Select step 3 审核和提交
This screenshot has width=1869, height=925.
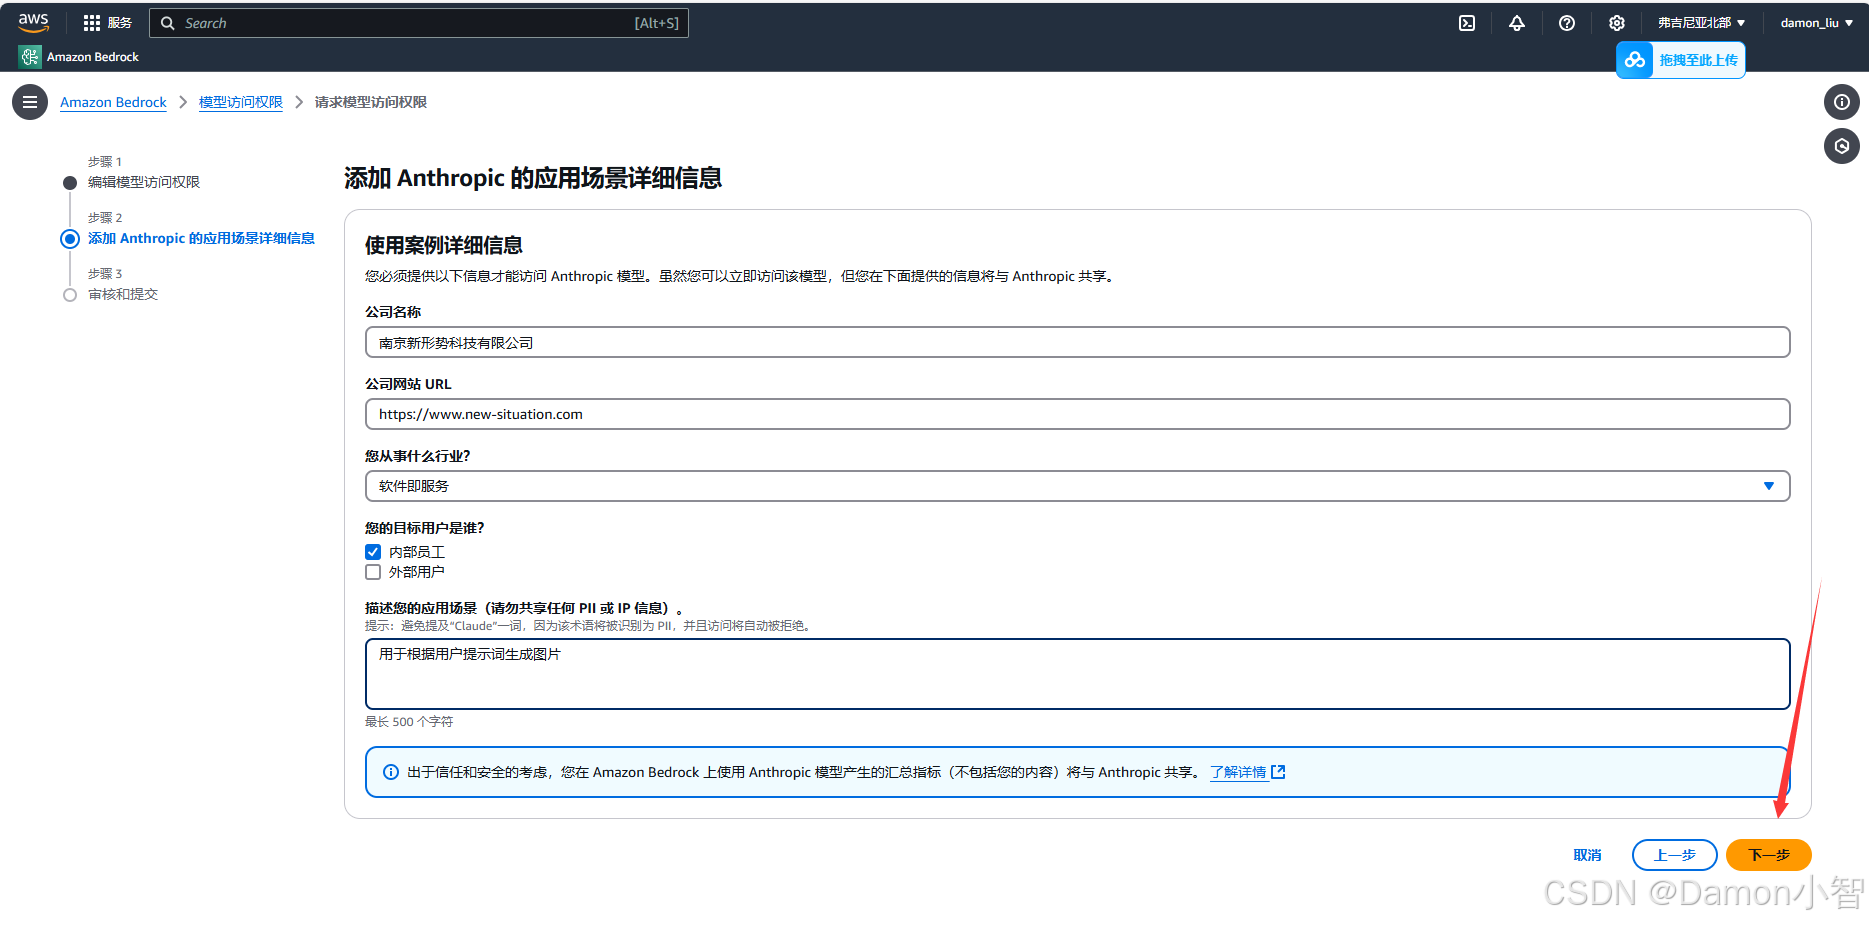(x=123, y=294)
